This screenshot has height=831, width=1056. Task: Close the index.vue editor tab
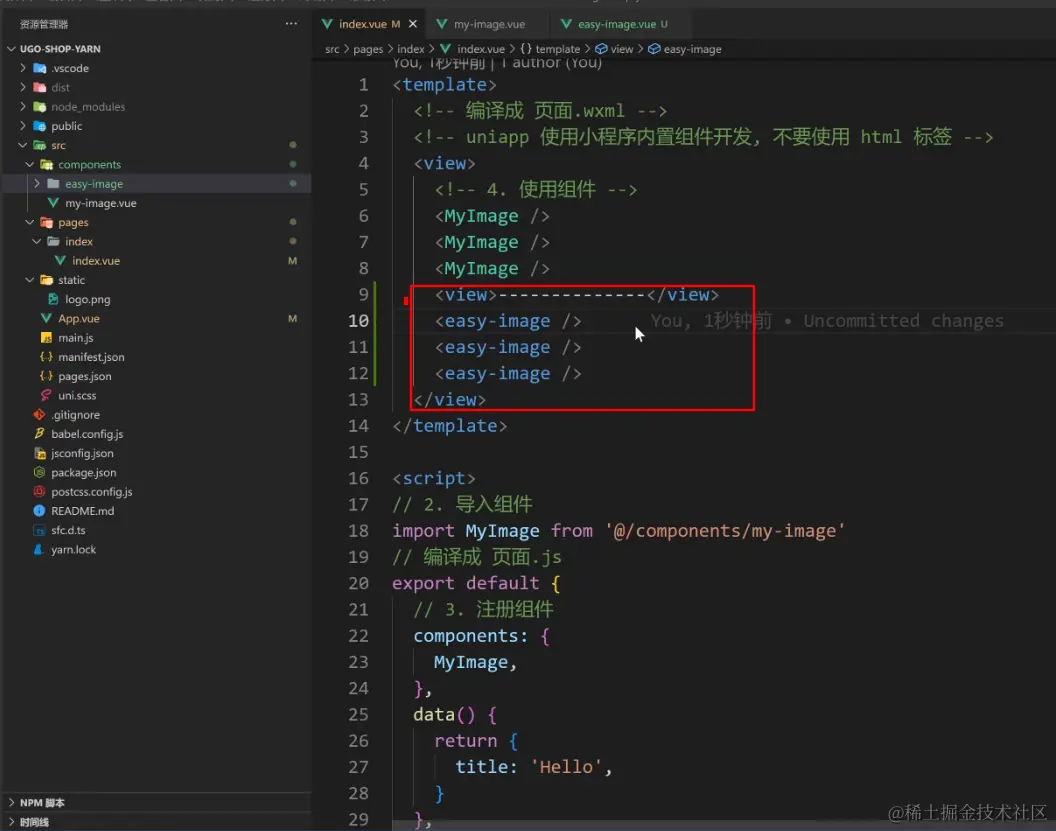413,24
